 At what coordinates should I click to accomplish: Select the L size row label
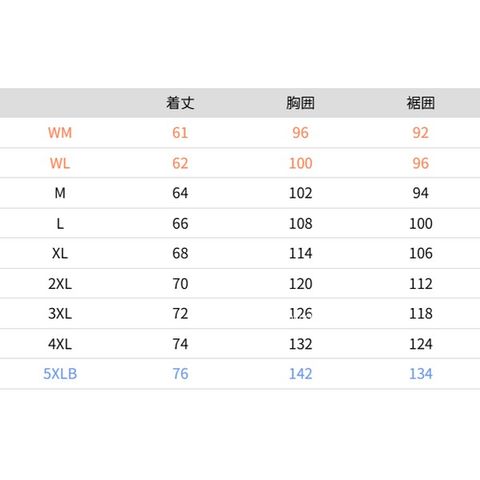pos(60,223)
